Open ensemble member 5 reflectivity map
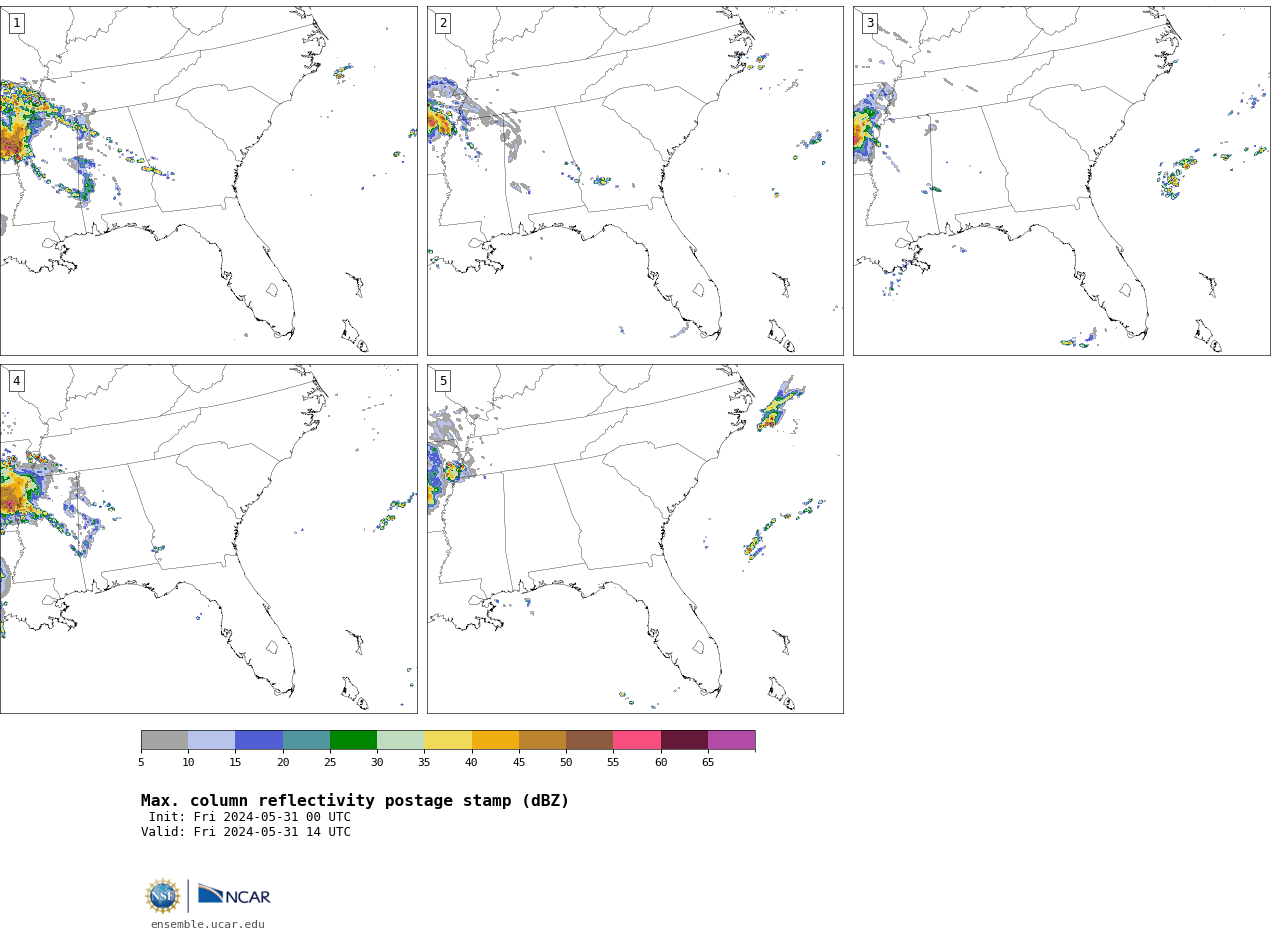Screen dimensions: 1280x936 [x=635, y=539]
